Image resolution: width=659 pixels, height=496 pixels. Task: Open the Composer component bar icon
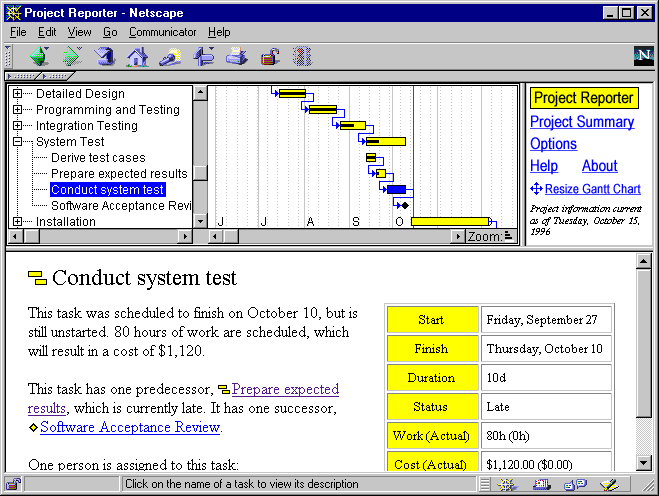pyautogui.click(x=609, y=485)
